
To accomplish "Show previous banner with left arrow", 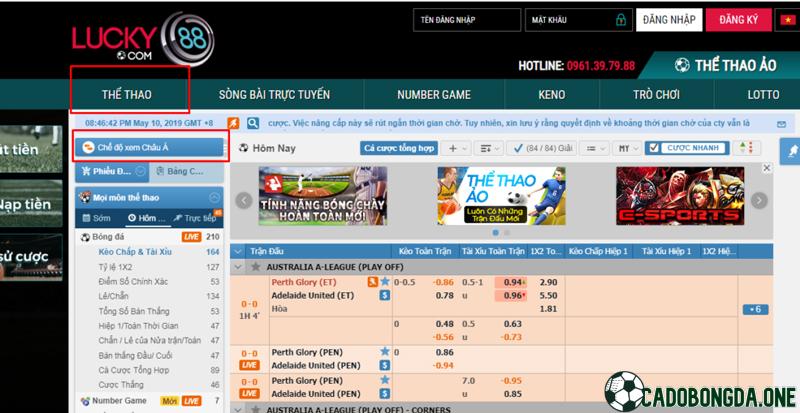I will click(x=243, y=200).
